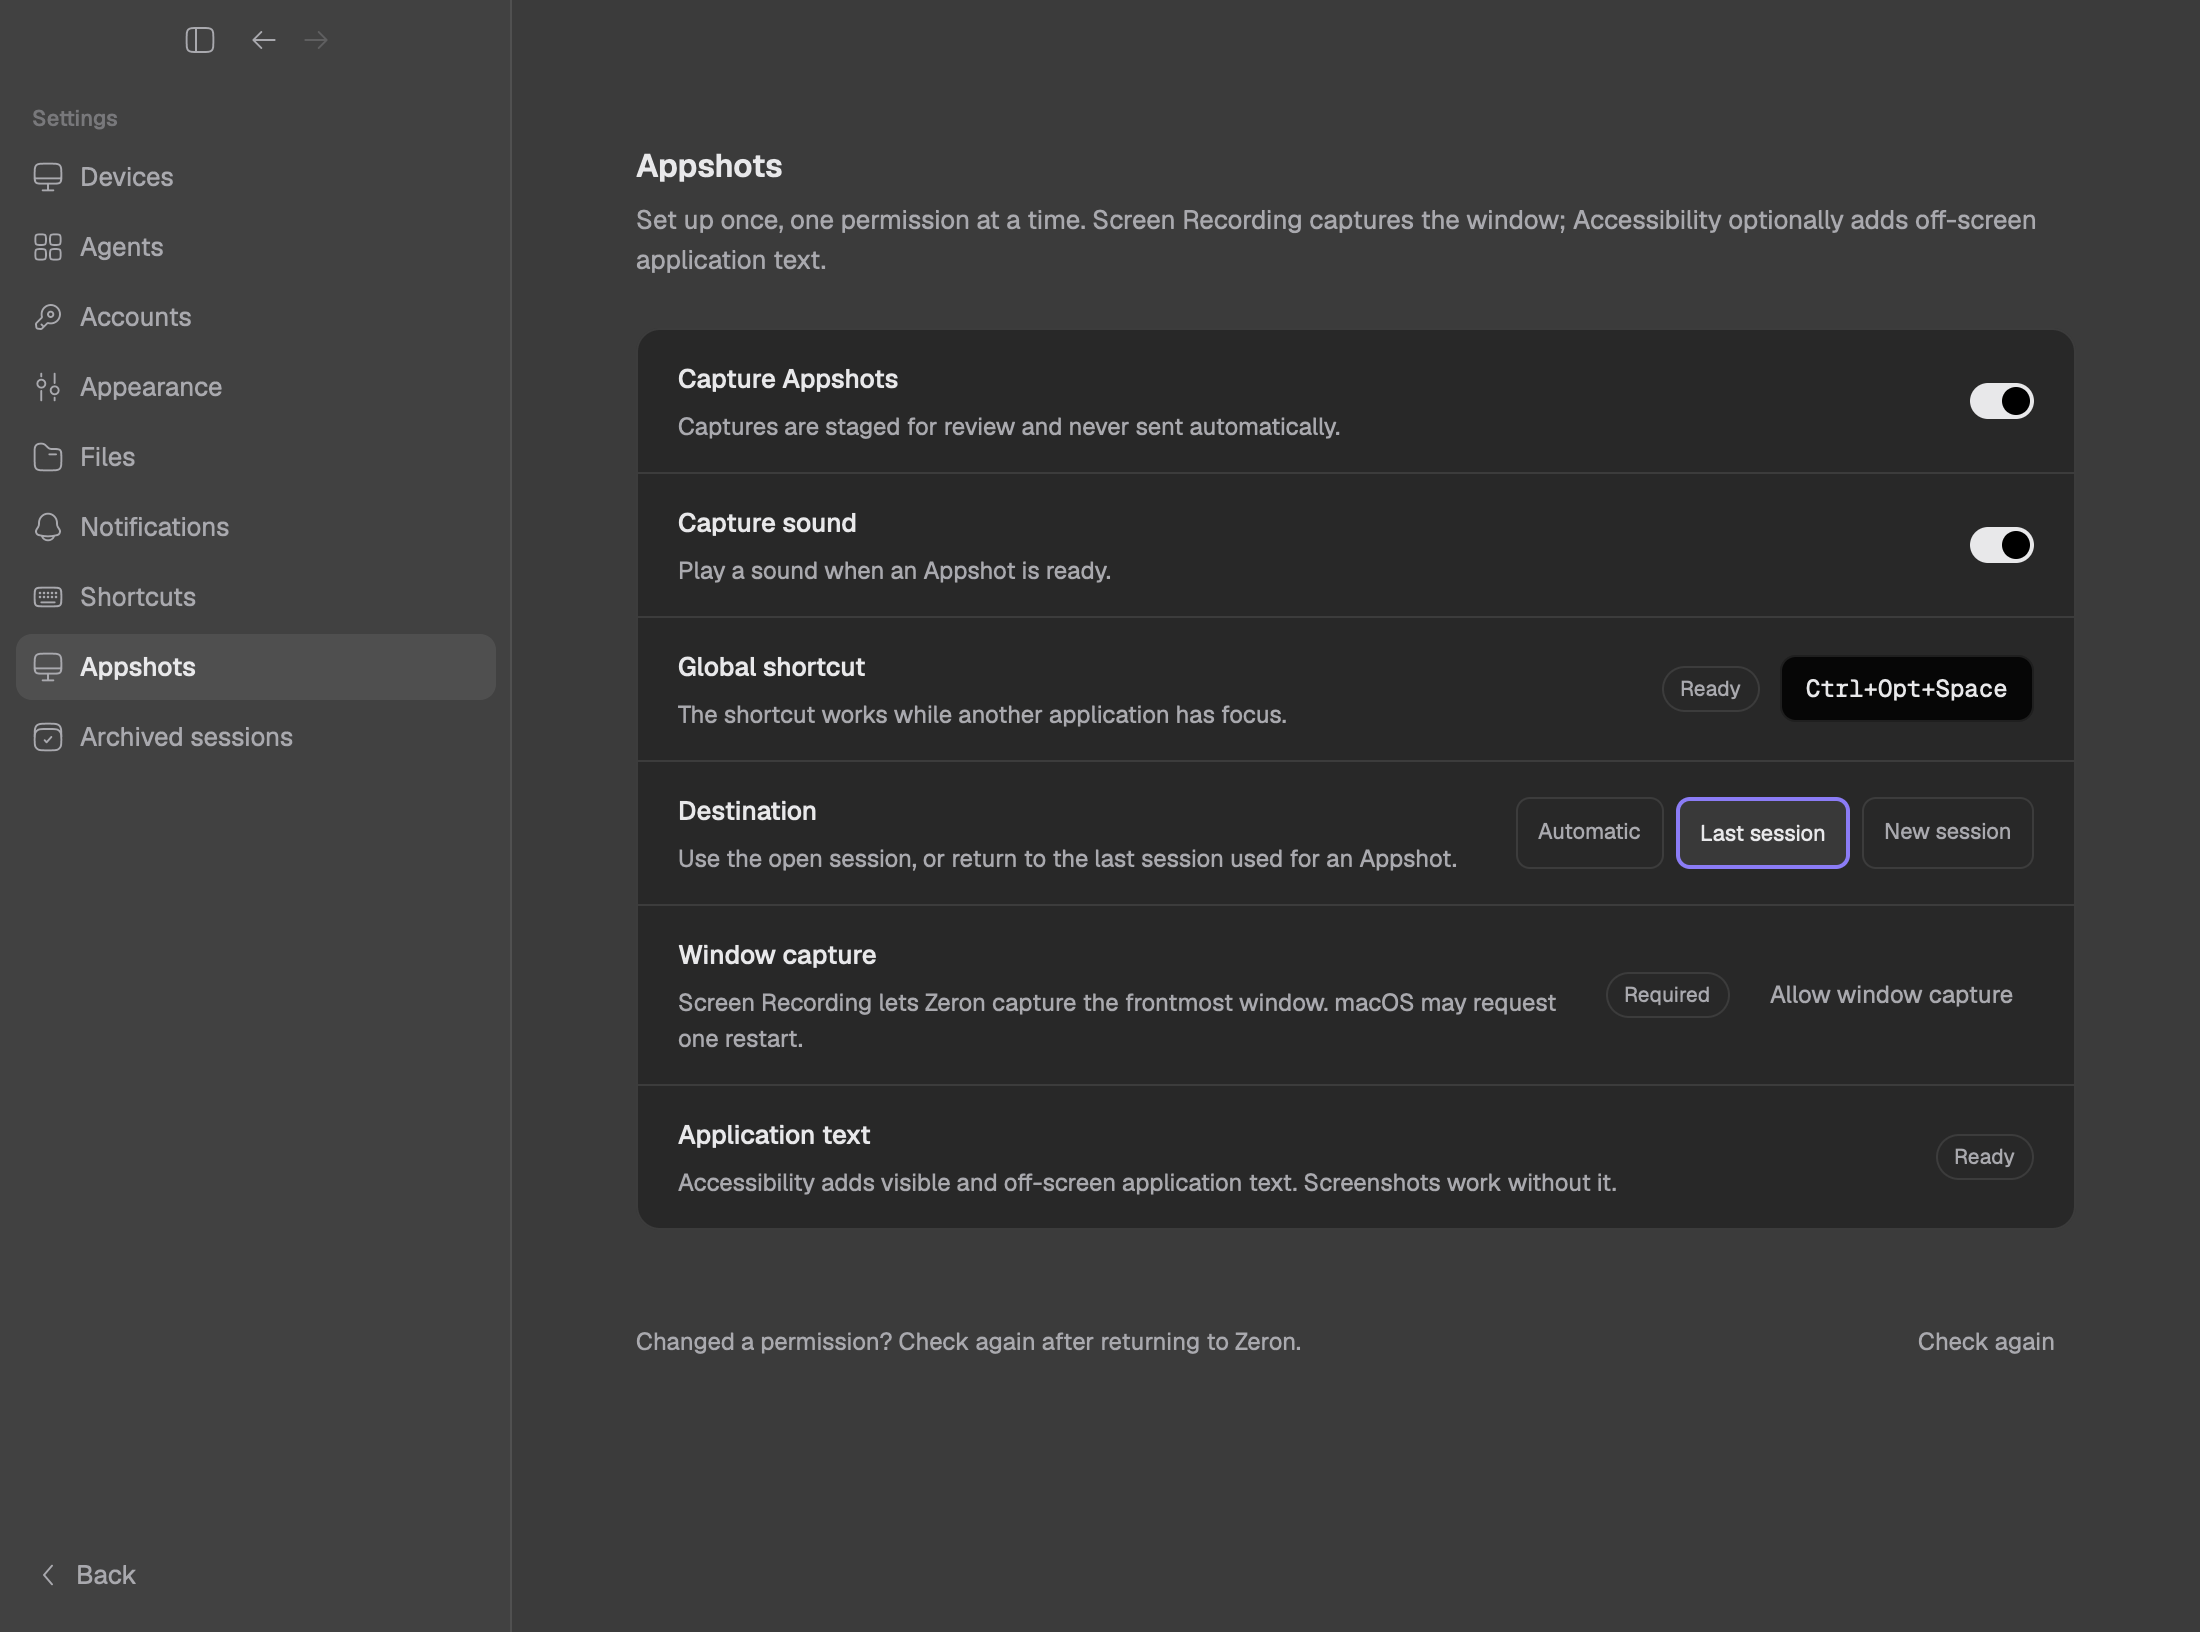This screenshot has height=1632, width=2200.
Task: Click the Check again link
Action: point(1985,1342)
